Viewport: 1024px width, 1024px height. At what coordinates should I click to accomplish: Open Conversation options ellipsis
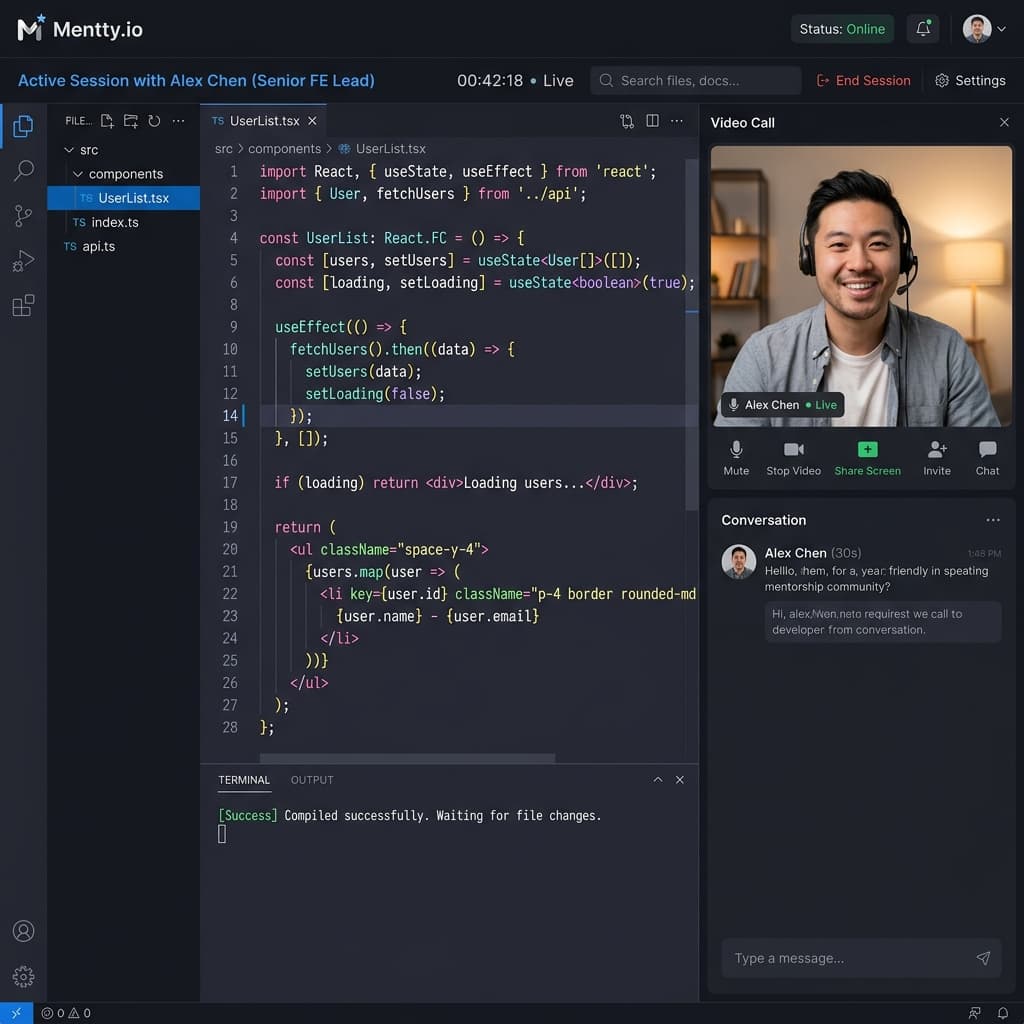(993, 520)
